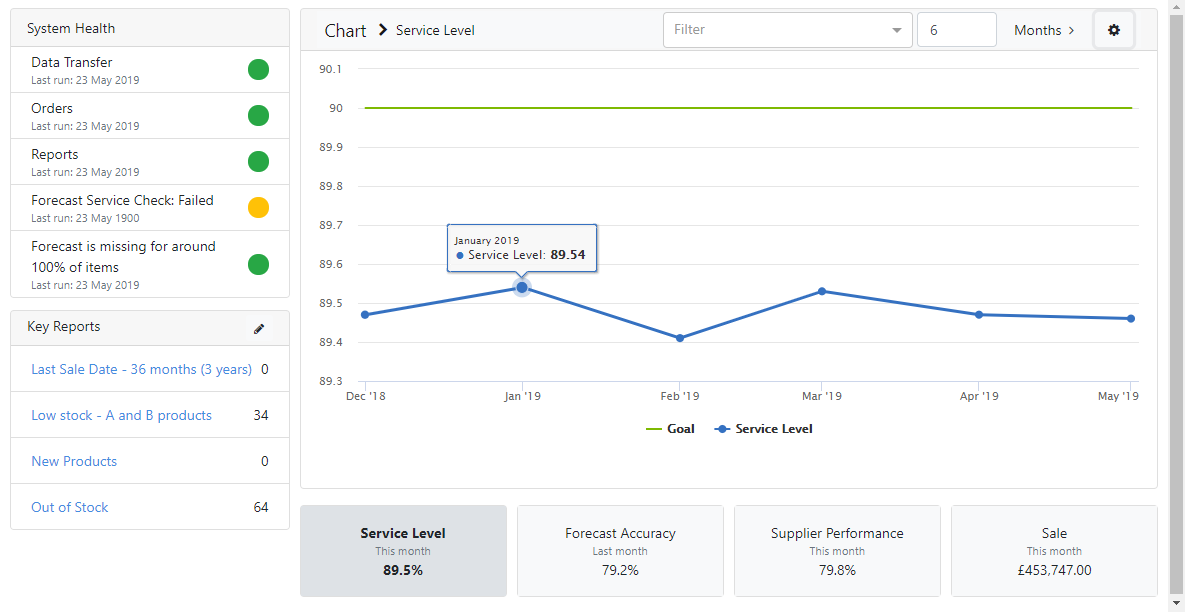Click the Data Transfer green status indicator

click(x=258, y=70)
